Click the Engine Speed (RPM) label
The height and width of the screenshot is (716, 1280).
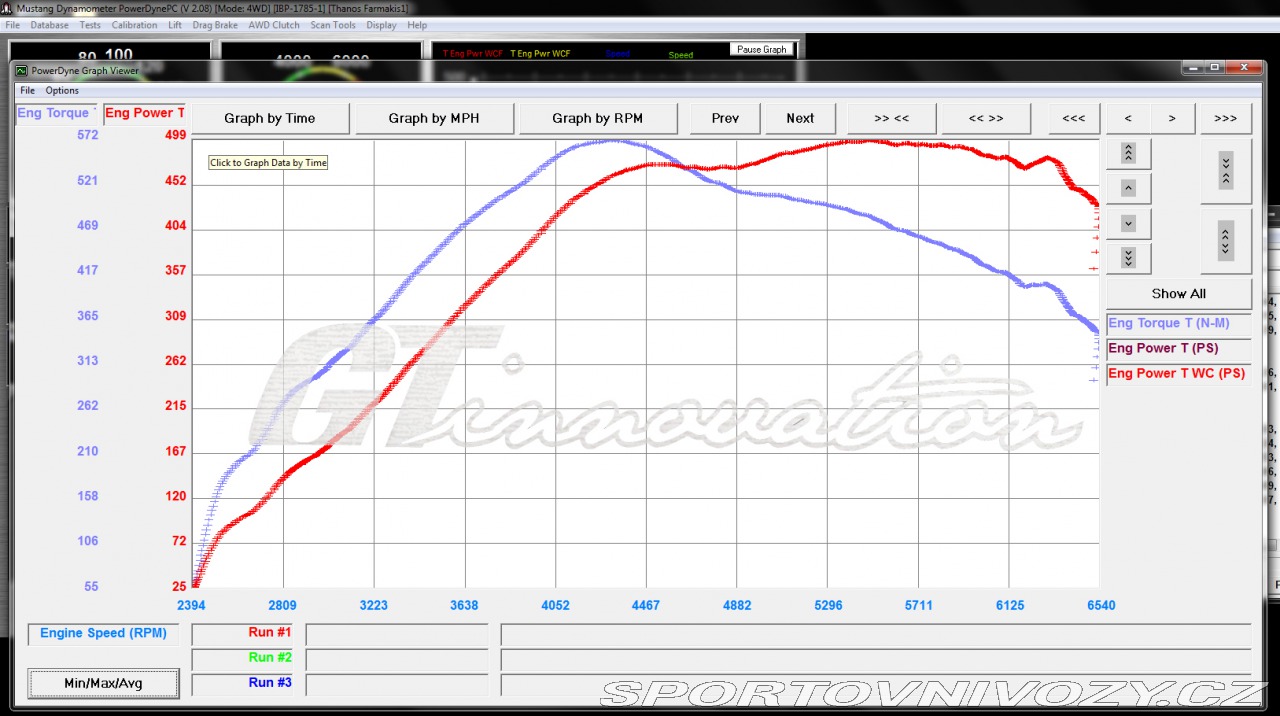click(x=104, y=633)
